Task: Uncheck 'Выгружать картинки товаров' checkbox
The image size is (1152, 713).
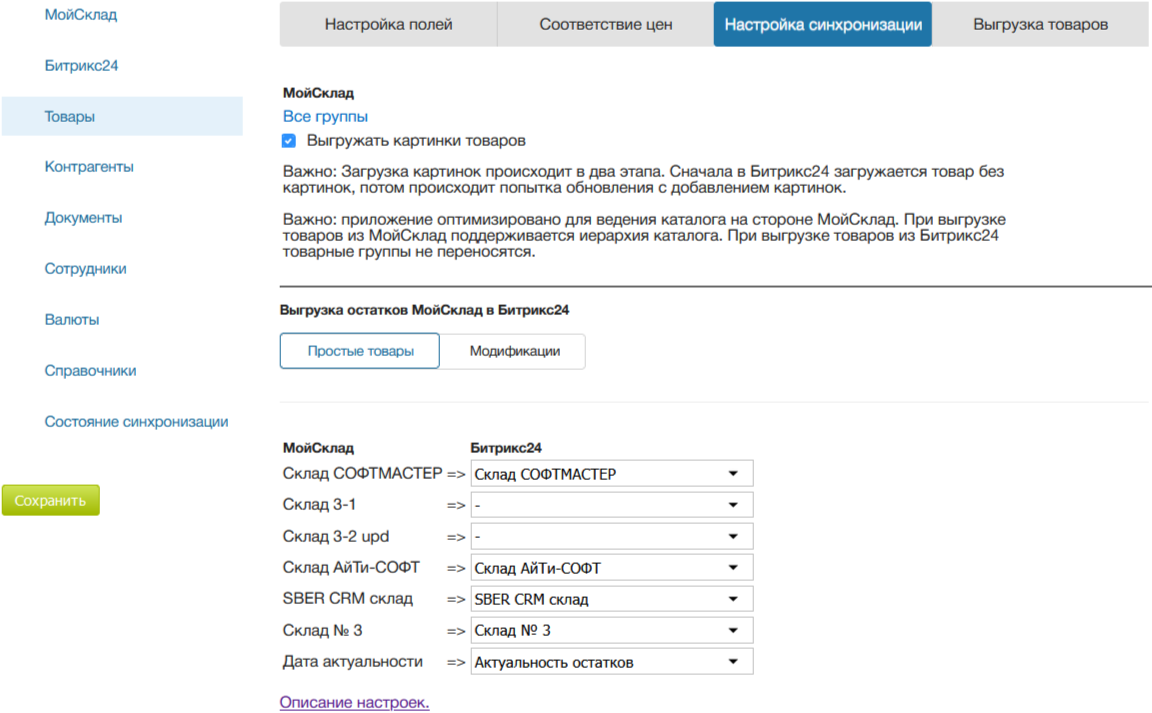Action: coord(289,141)
